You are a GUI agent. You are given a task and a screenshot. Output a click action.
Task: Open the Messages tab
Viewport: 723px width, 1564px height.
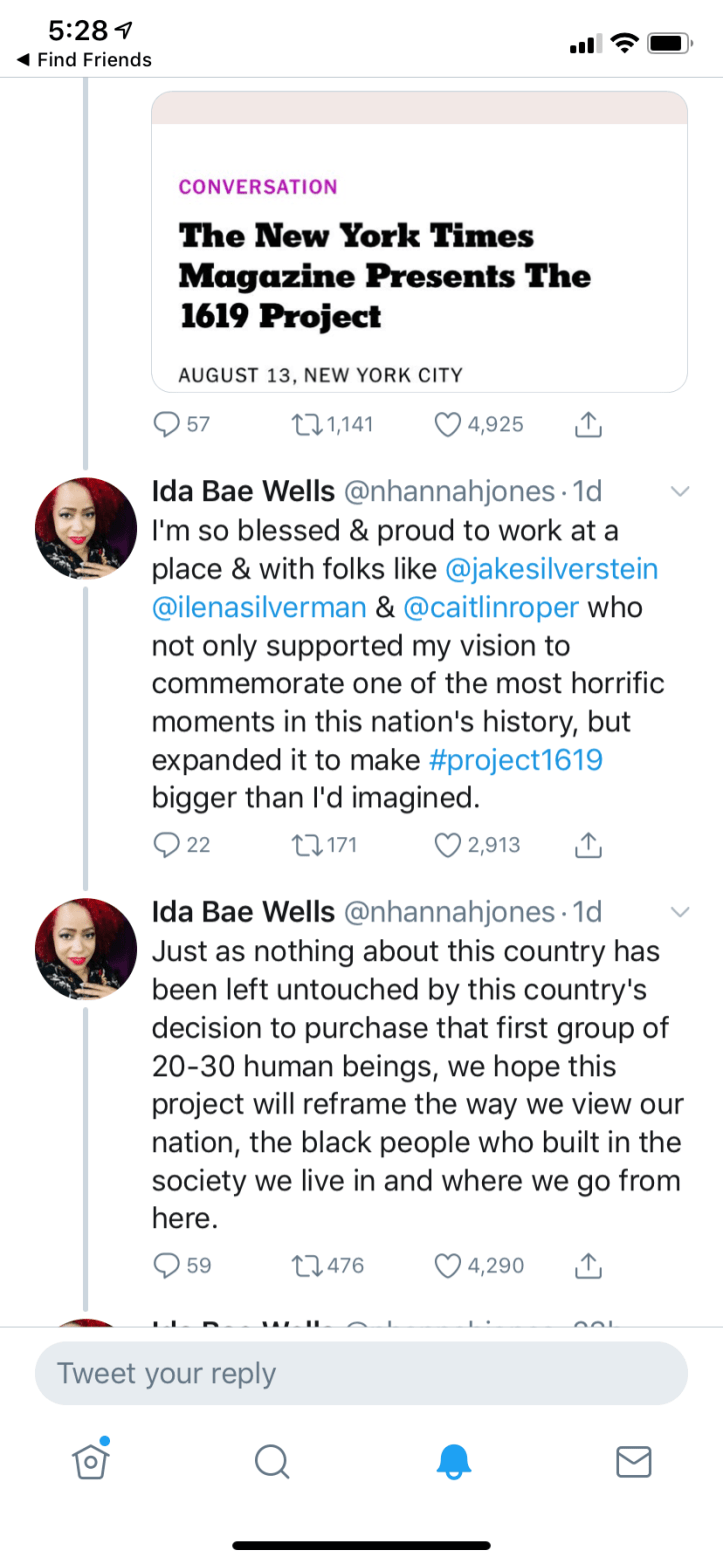tap(633, 1462)
